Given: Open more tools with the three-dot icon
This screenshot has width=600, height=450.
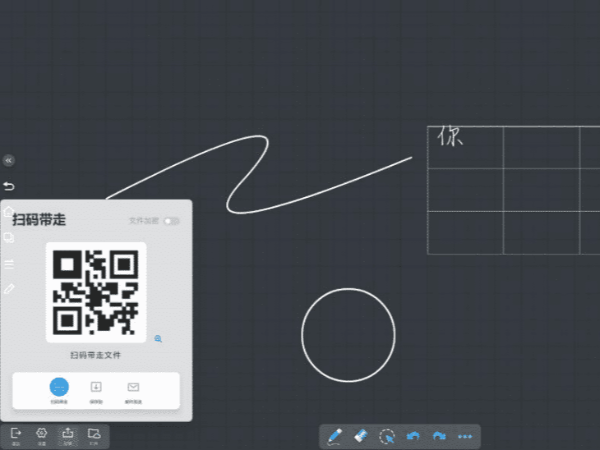Looking at the screenshot, I should point(465,436).
